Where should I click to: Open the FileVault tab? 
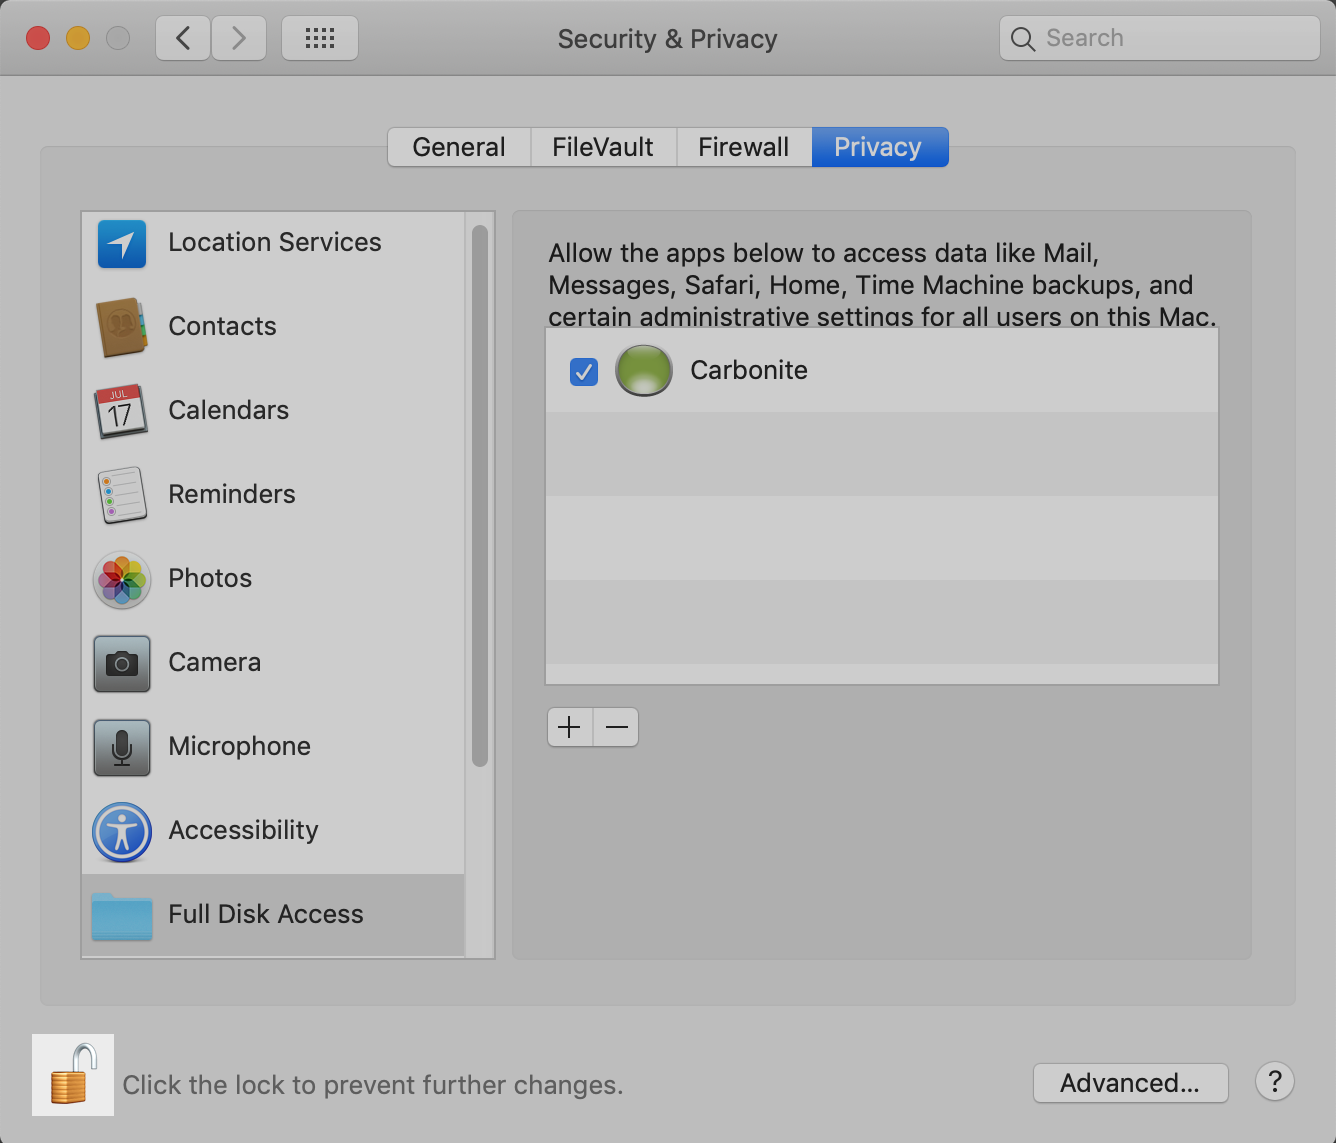(603, 147)
